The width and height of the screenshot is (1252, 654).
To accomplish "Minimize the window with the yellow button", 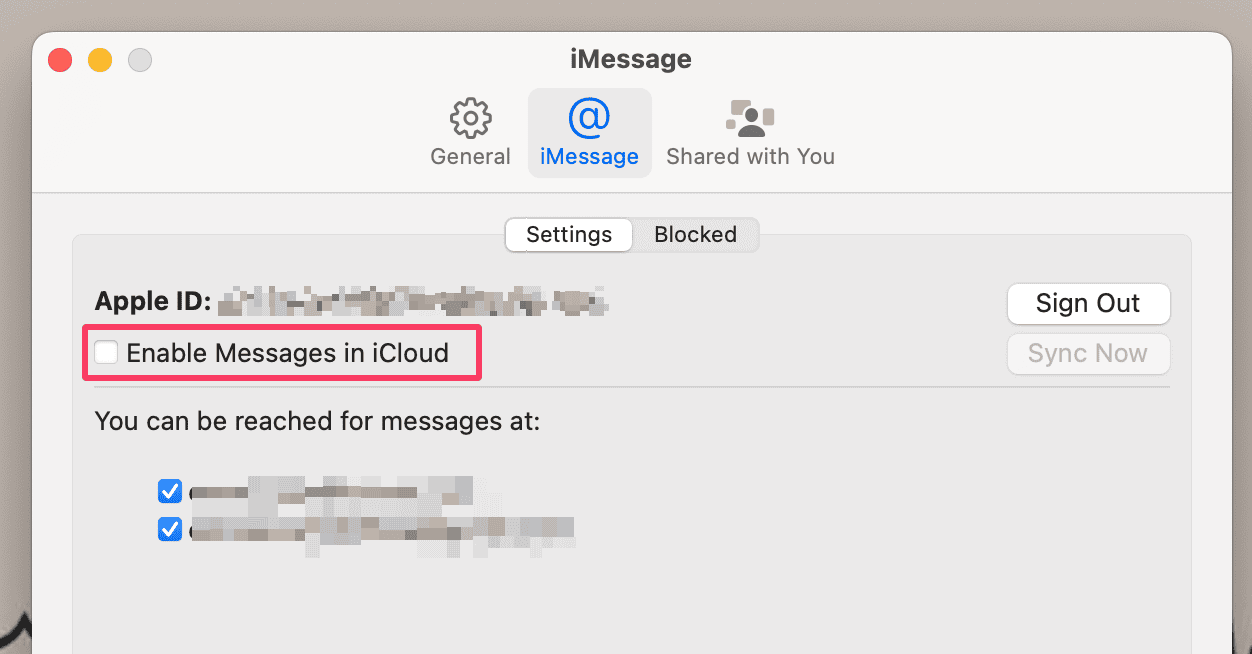I will click(100, 60).
